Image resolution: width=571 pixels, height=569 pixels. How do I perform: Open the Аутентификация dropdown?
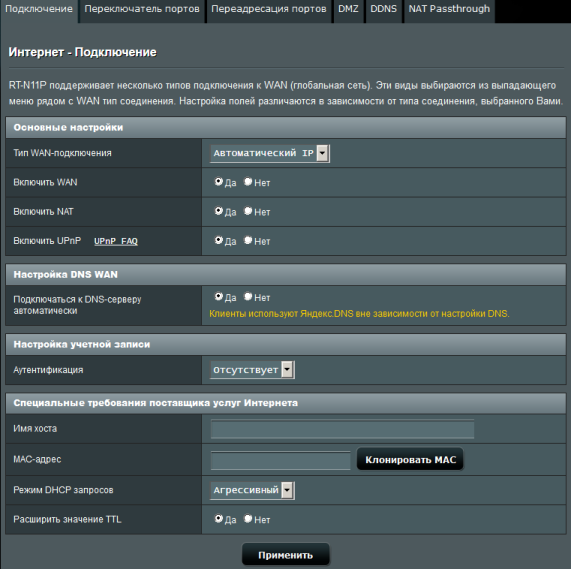coord(252,370)
